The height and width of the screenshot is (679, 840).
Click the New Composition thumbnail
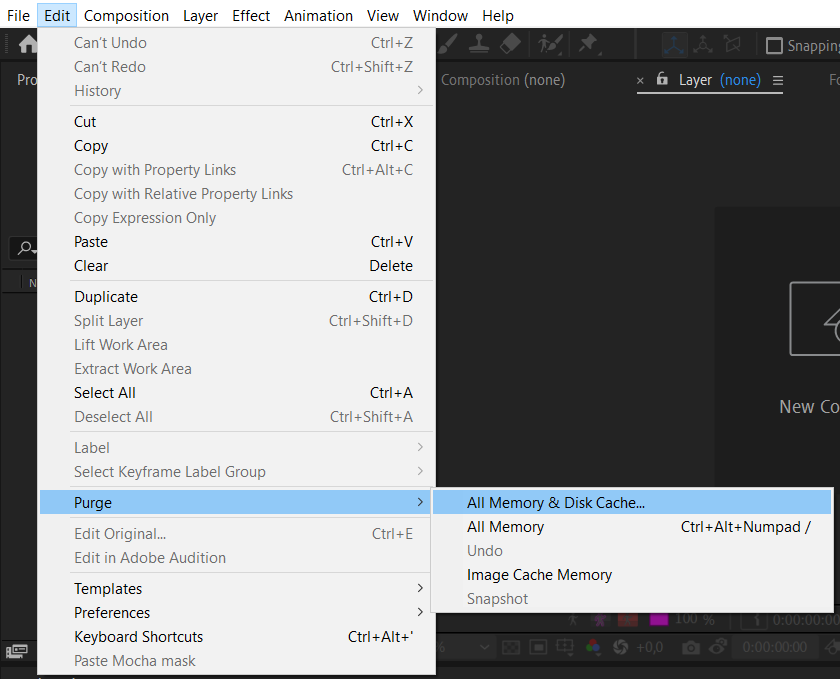(814, 319)
